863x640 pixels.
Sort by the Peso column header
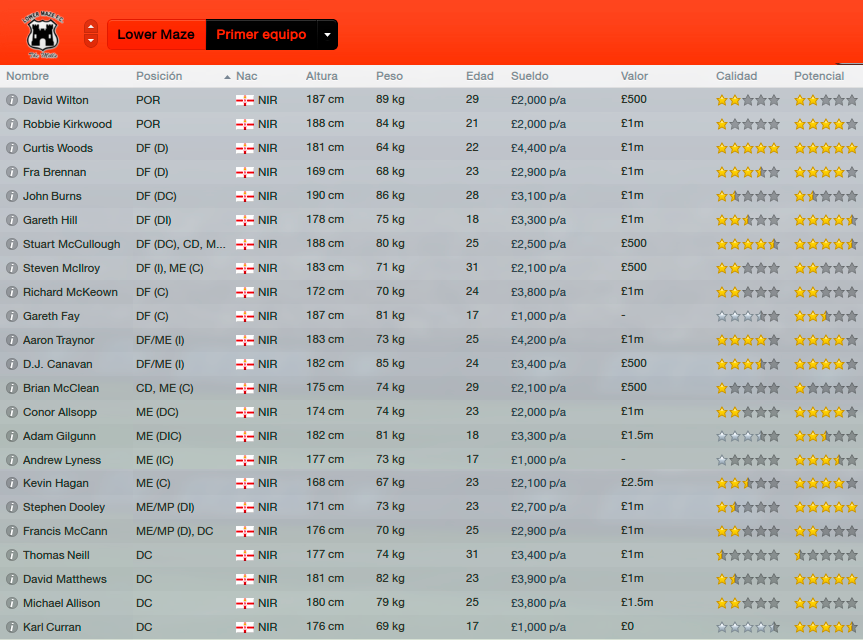pos(390,76)
